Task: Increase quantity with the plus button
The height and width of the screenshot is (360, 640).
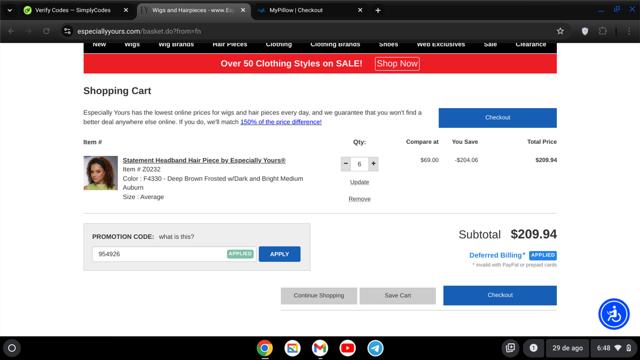Action: pos(373,164)
